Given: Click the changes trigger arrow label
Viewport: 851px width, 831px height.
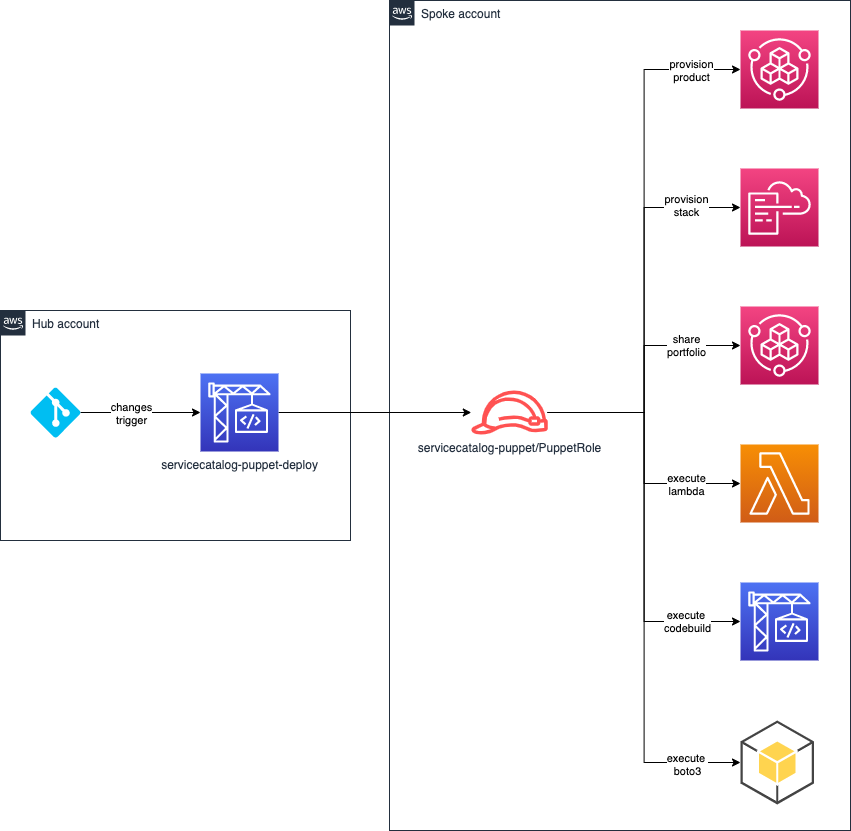Looking at the screenshot, I should [131, 414].
